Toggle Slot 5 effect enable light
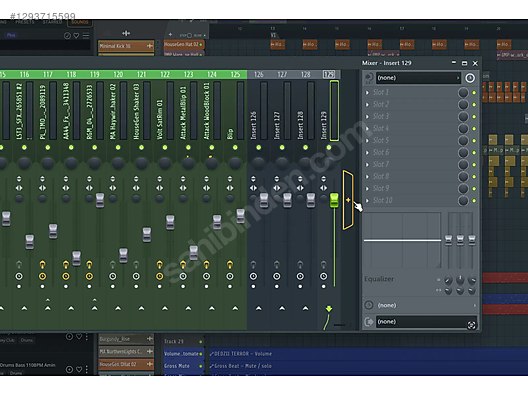This screenshot has width=528, height=396. pyautogui.click(x=474, y=140)
